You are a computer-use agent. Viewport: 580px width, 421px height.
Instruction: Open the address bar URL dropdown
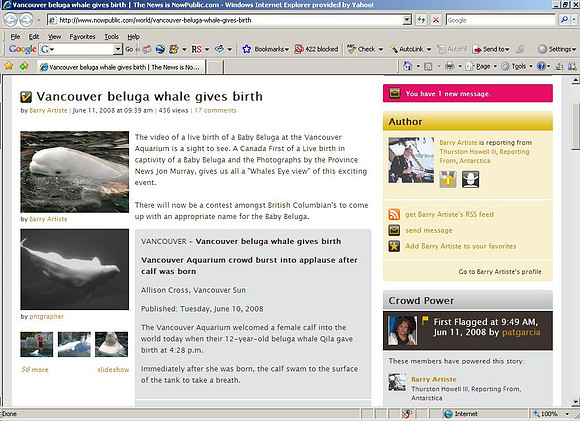pos(407,20)
